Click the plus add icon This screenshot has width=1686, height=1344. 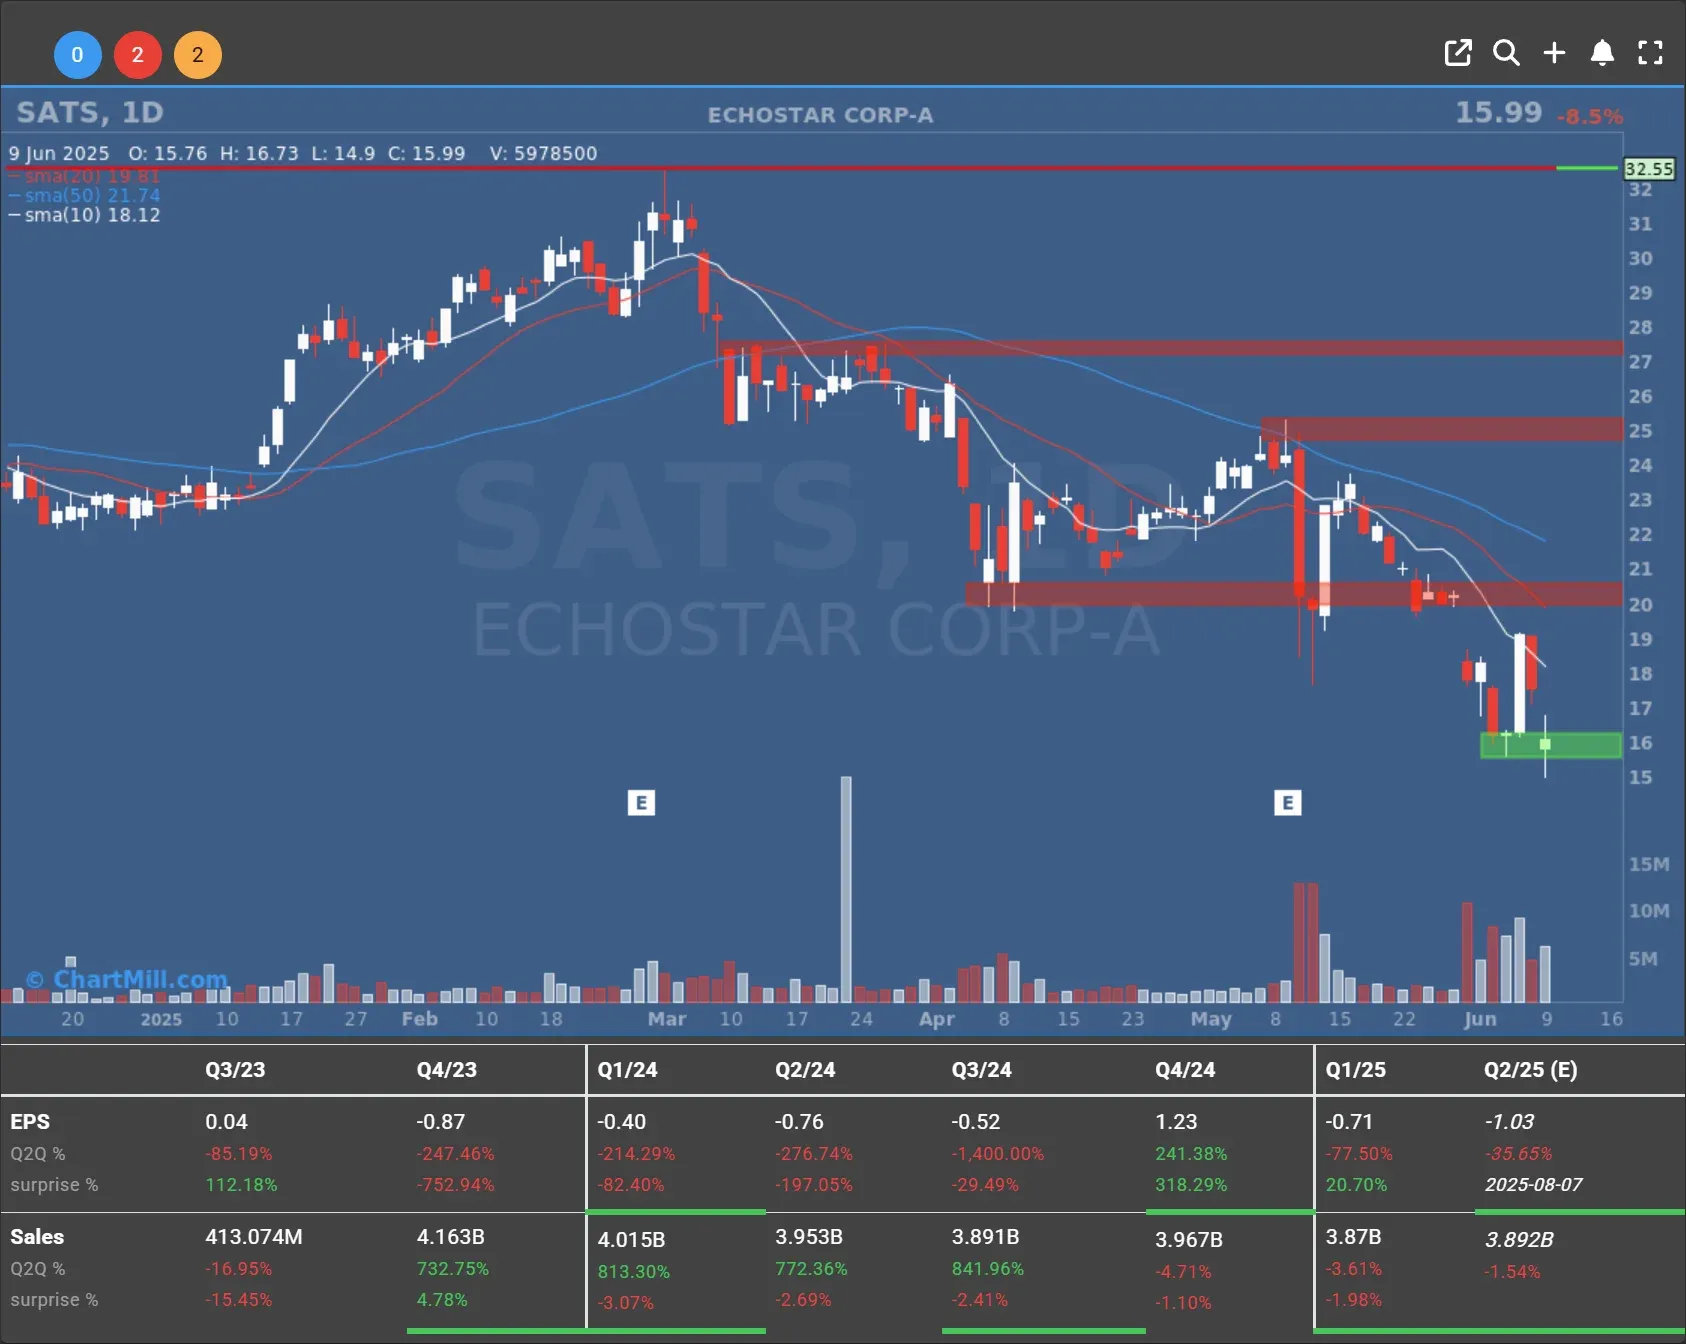[1554, 53]
